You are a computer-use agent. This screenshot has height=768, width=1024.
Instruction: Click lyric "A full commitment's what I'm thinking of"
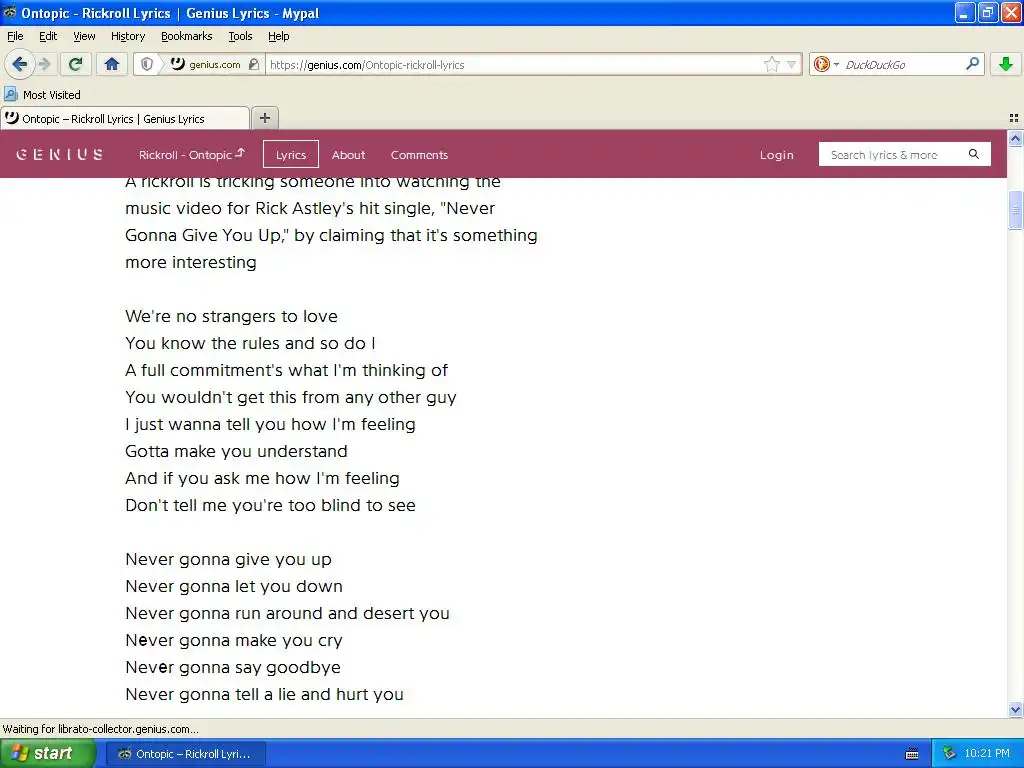coord(286,370)
